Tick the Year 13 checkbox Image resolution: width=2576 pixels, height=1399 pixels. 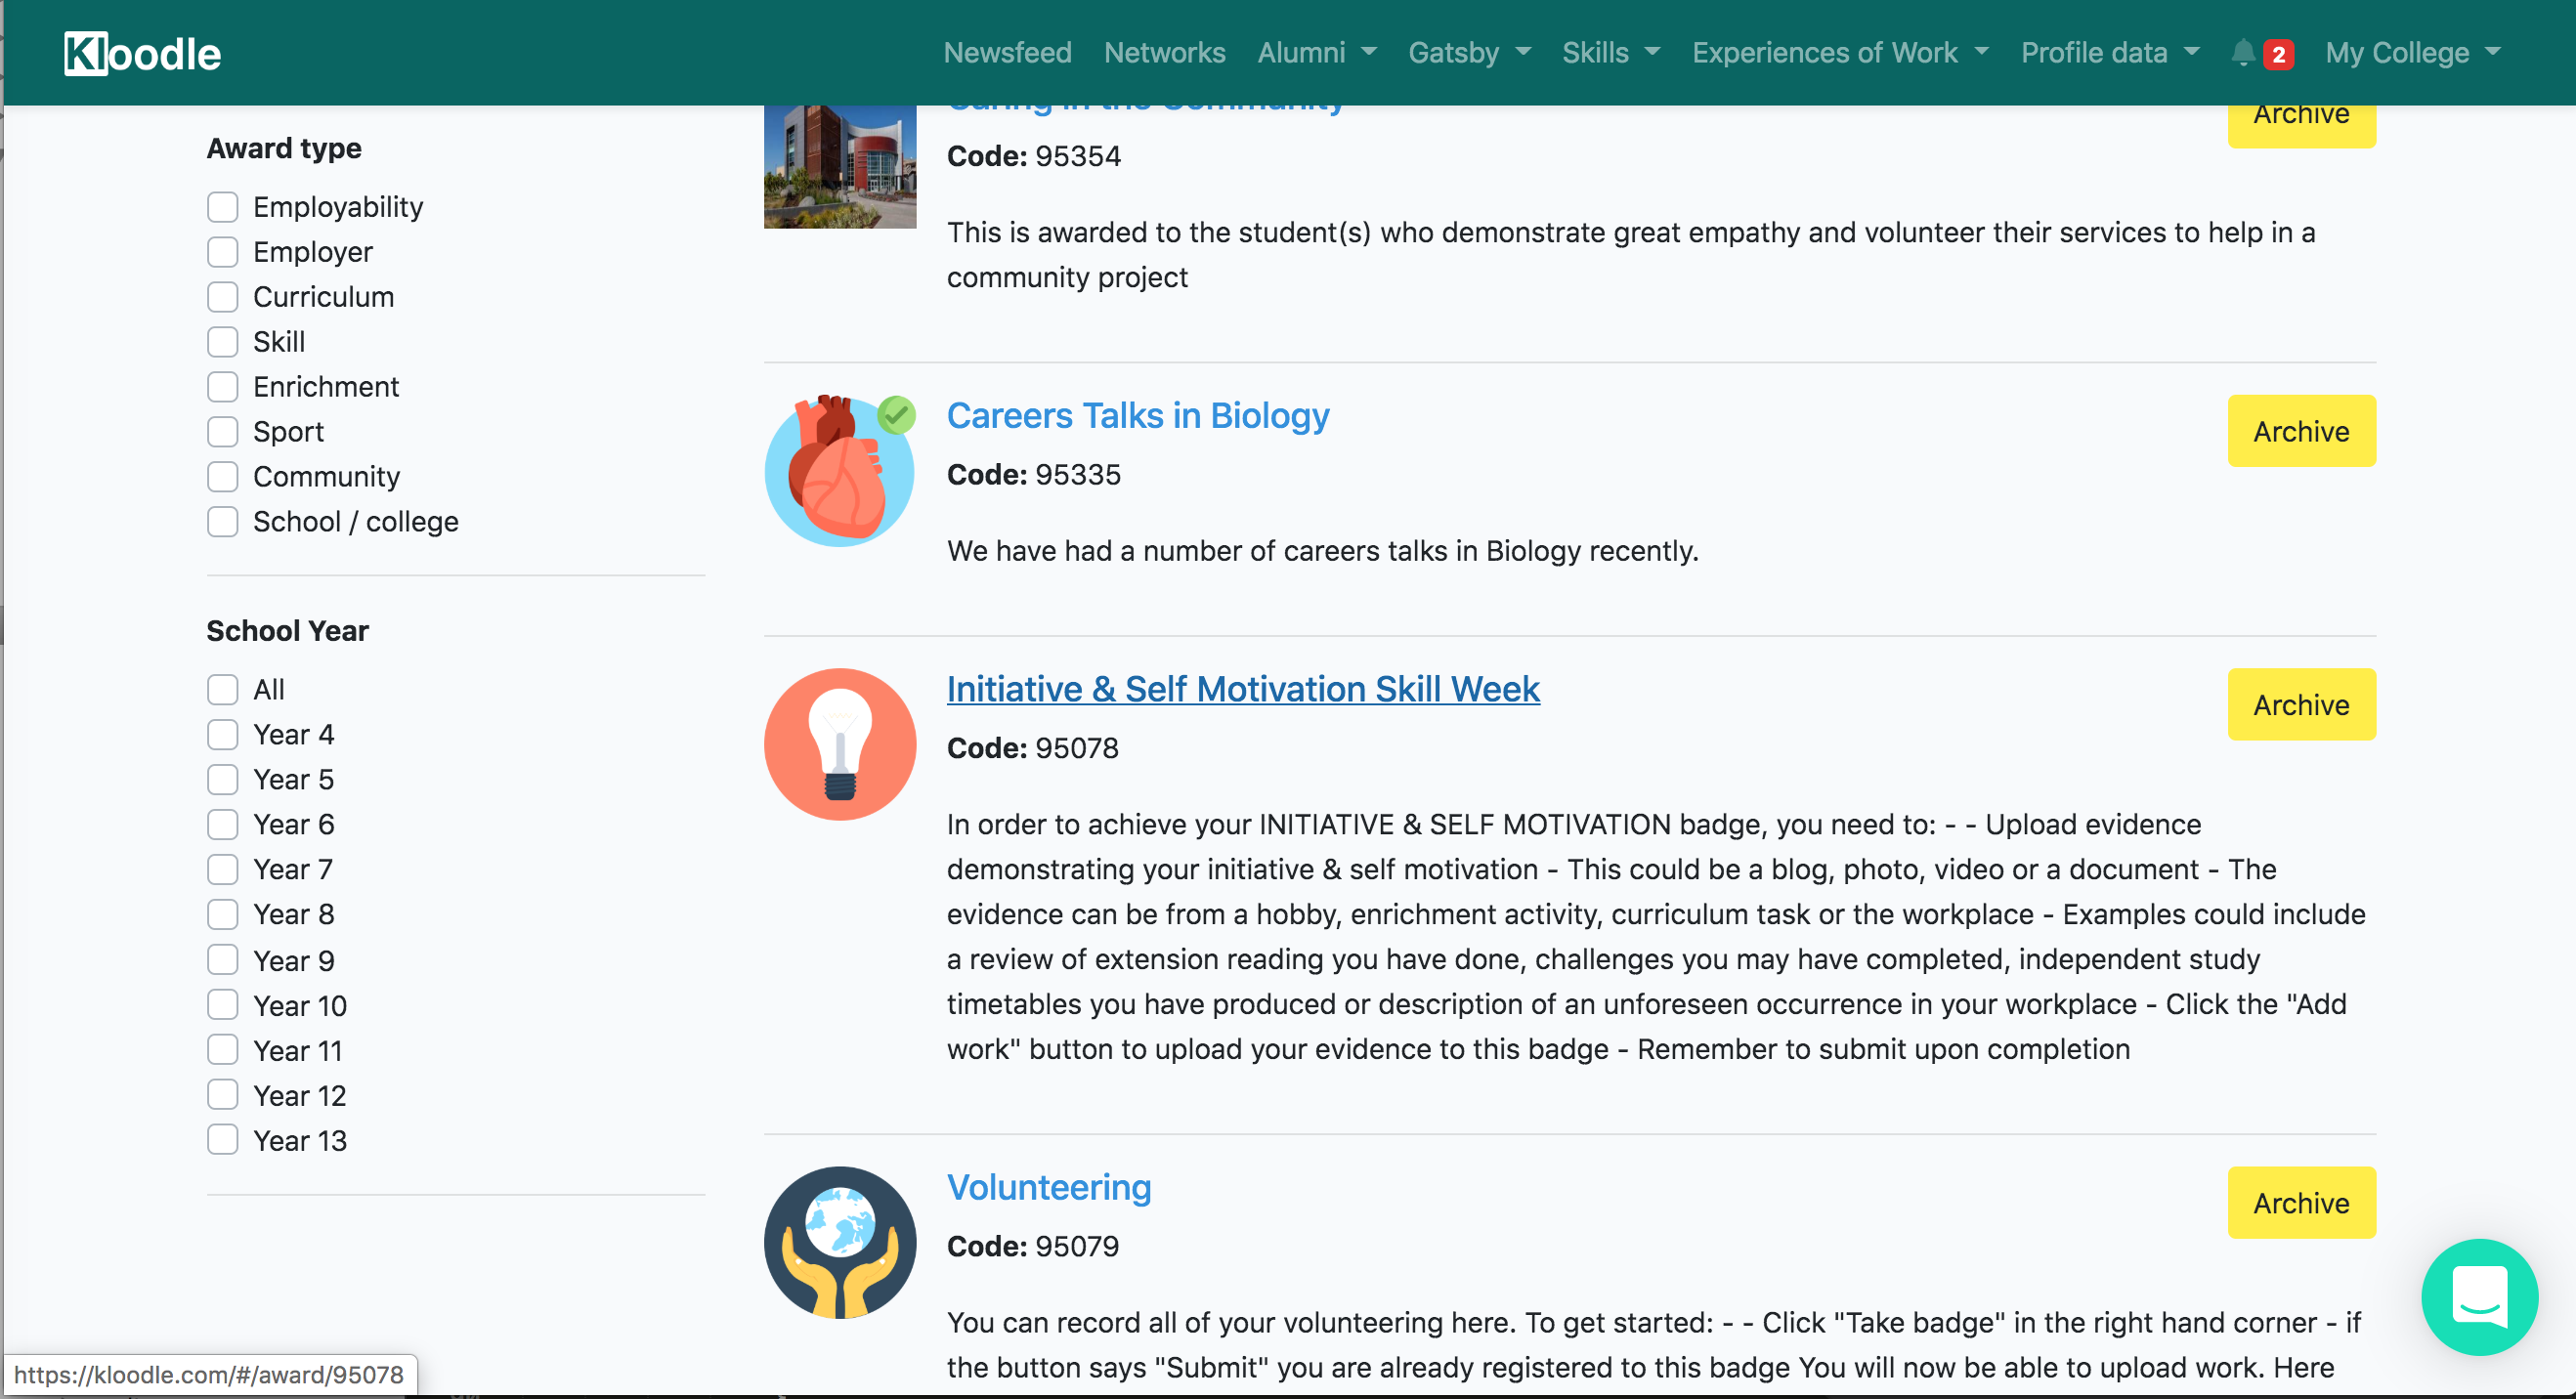(223, 1140)
